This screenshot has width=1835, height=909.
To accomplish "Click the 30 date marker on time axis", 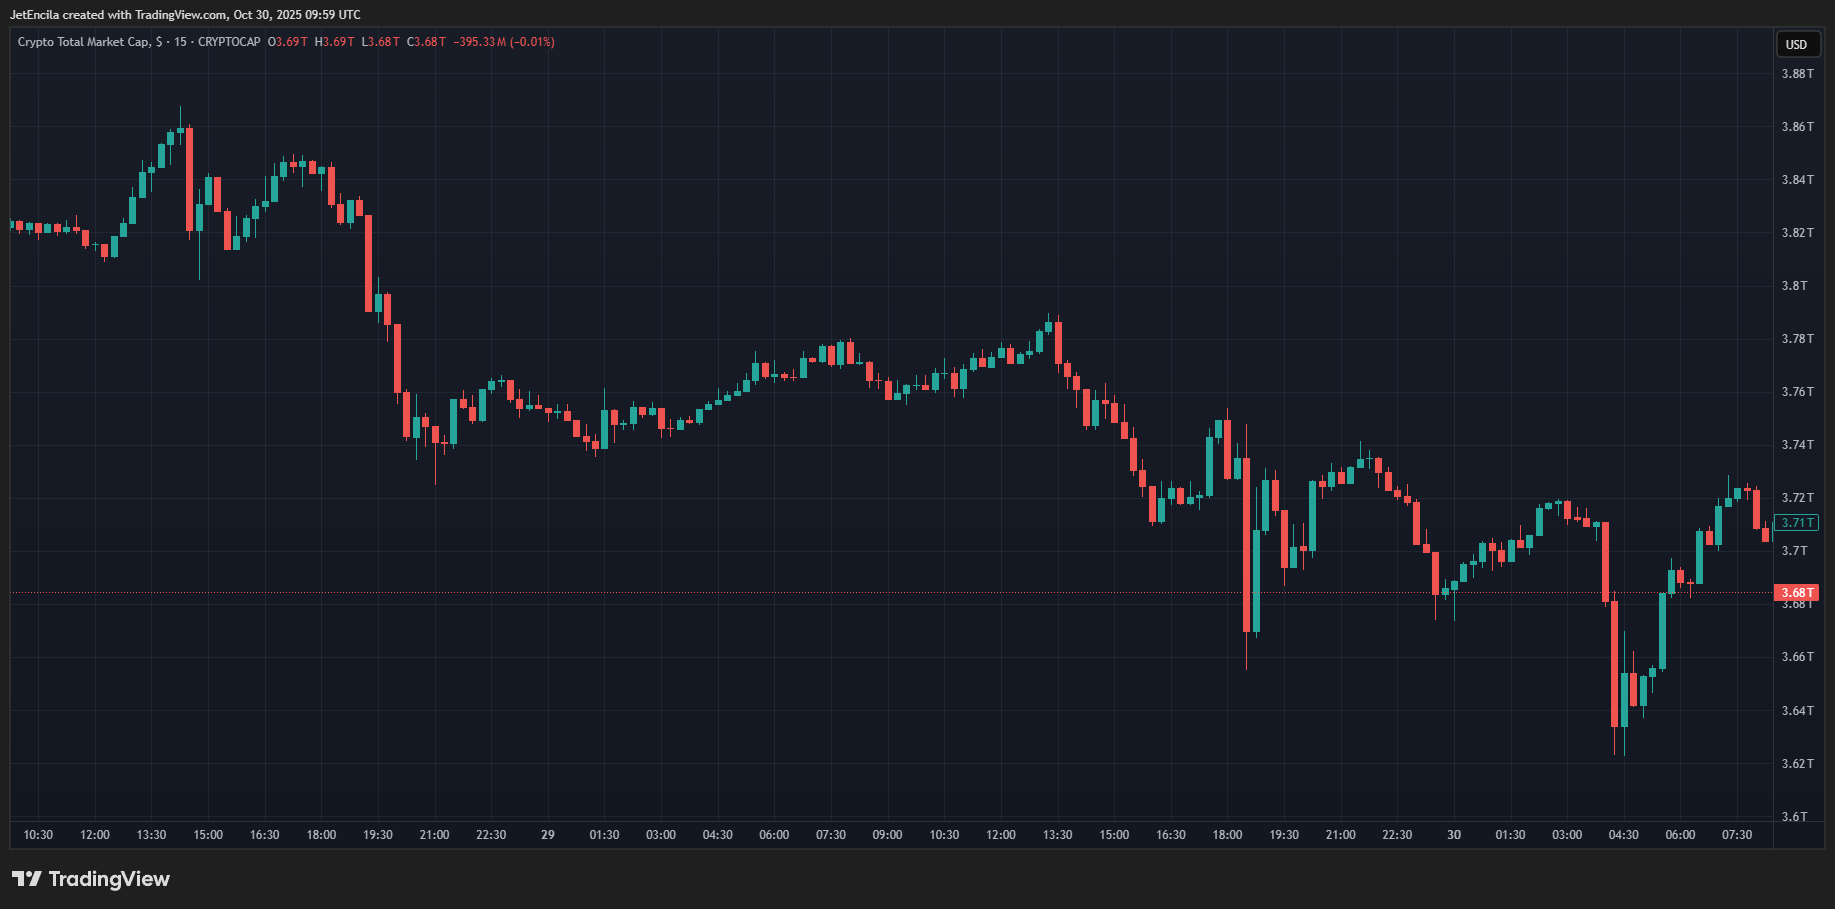I will tap(1453, 835).
